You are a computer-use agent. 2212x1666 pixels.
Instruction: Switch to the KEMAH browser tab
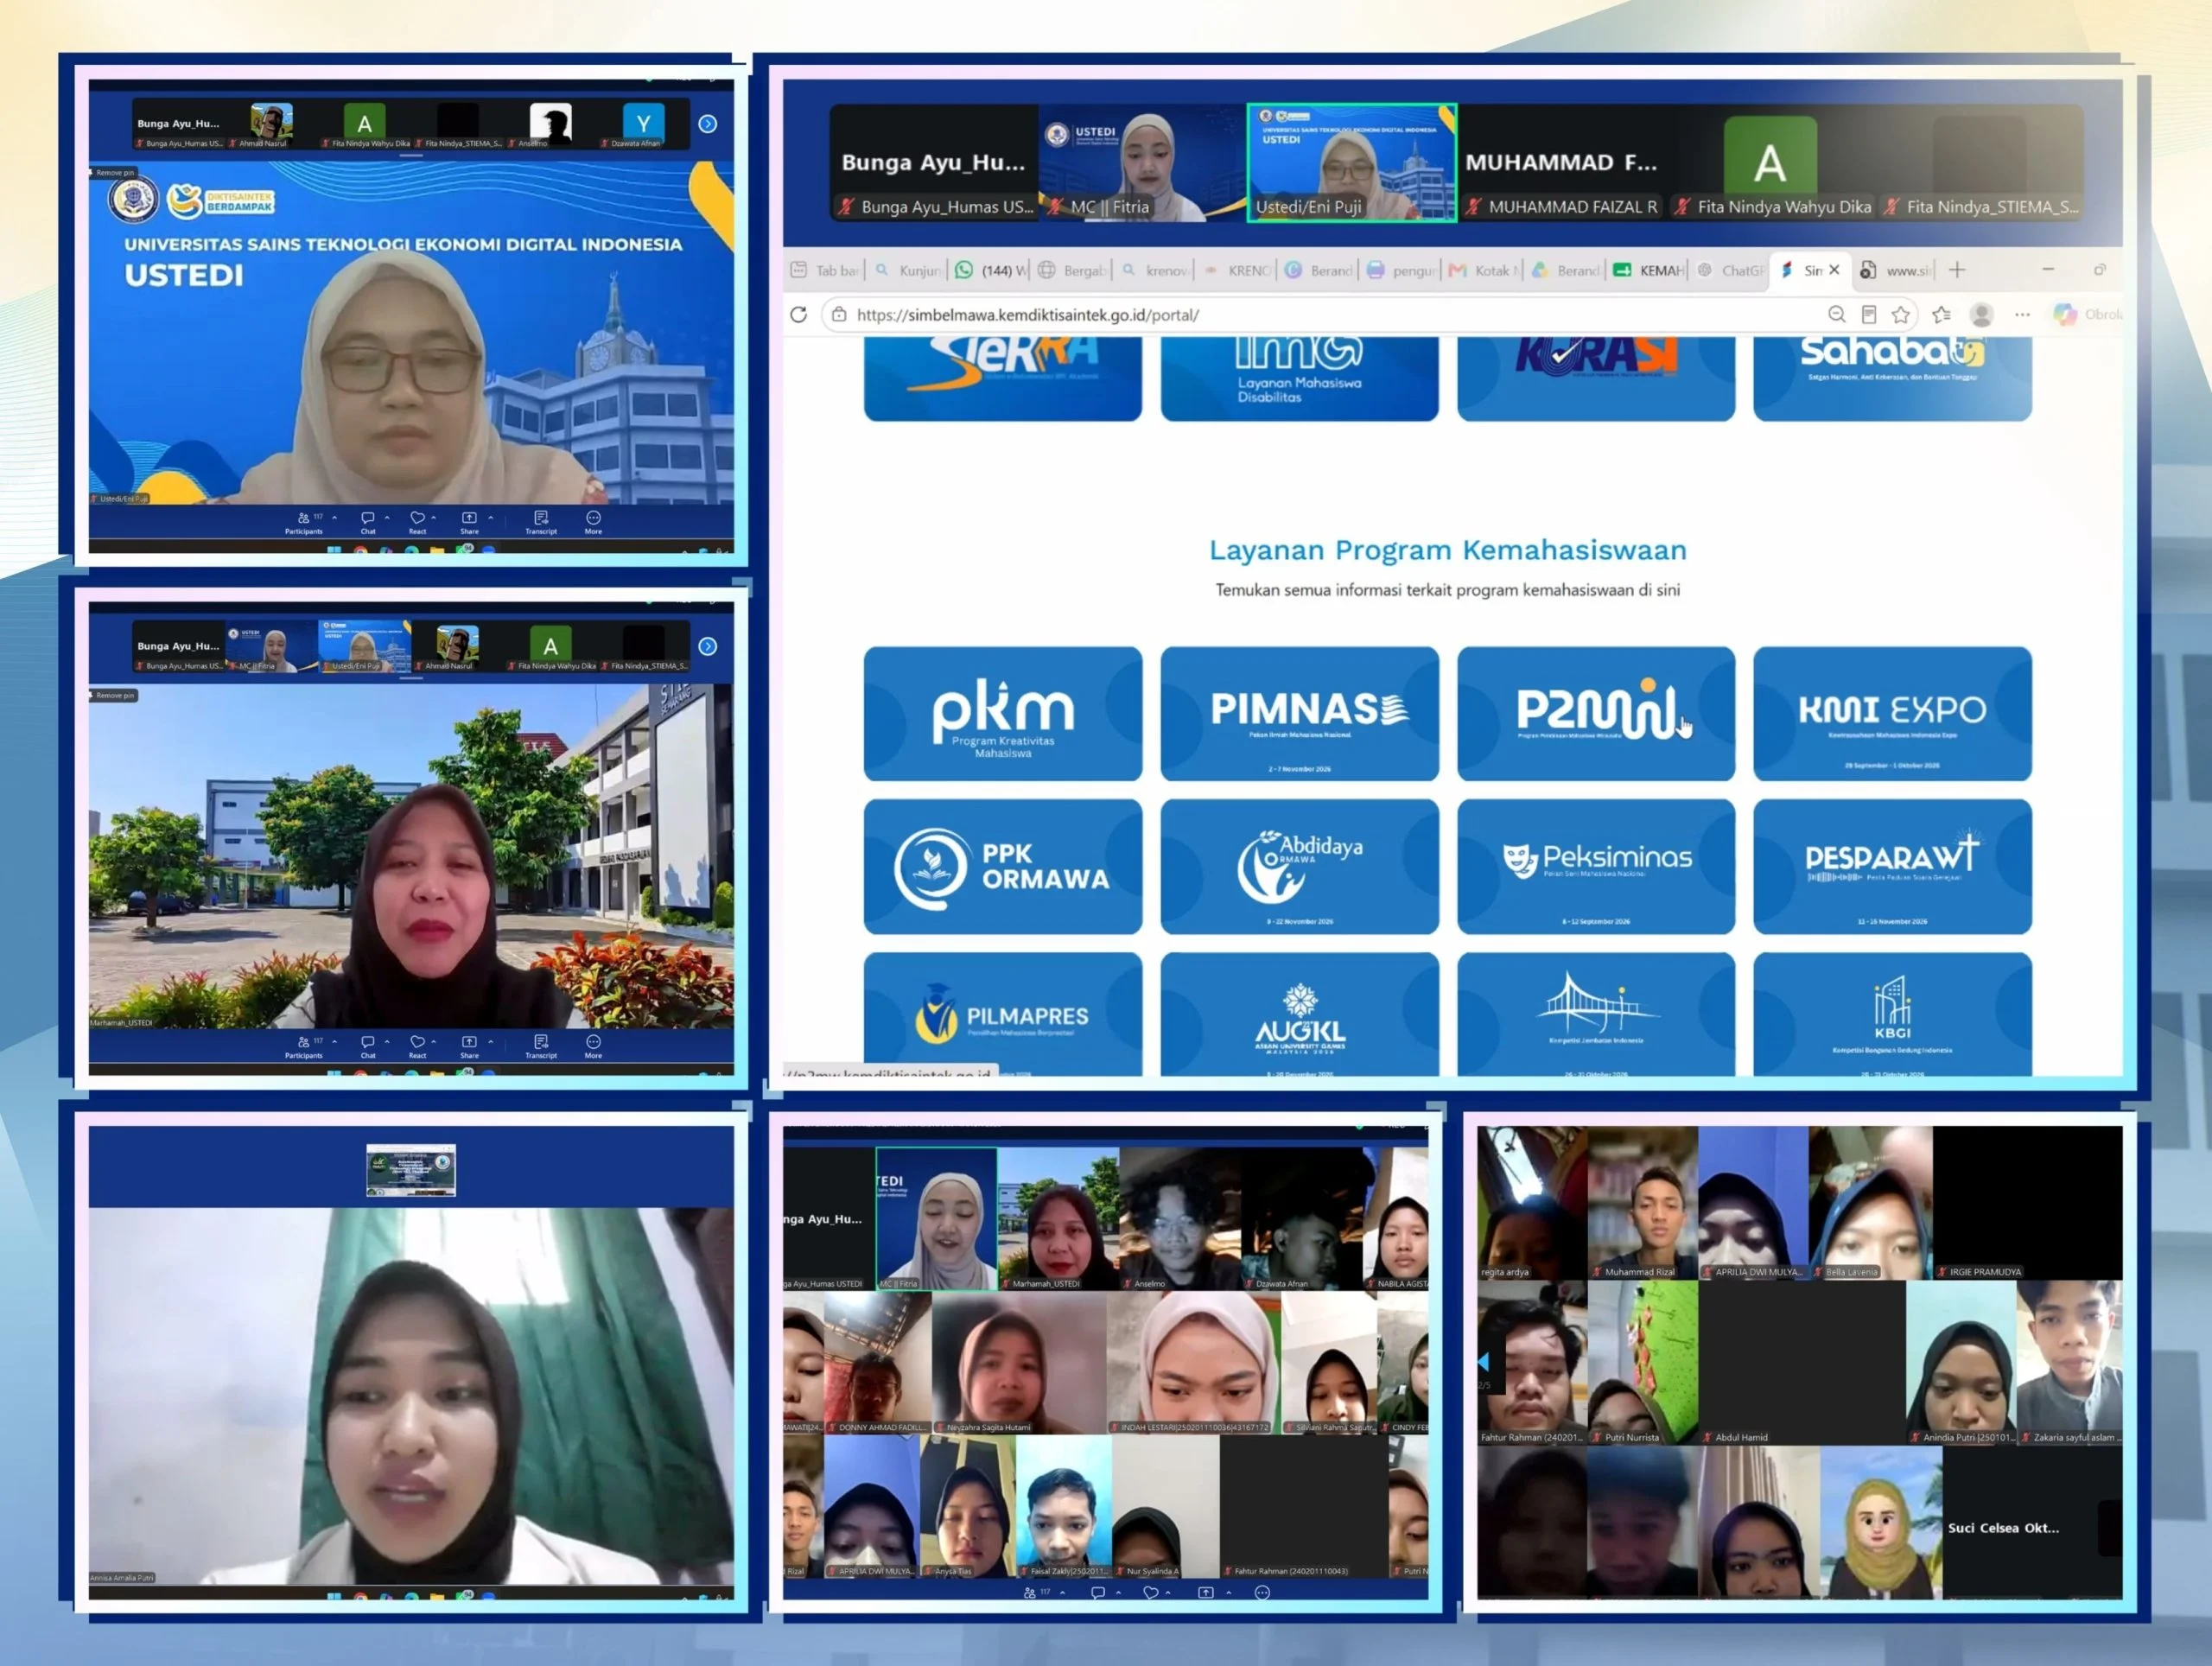1649,270
